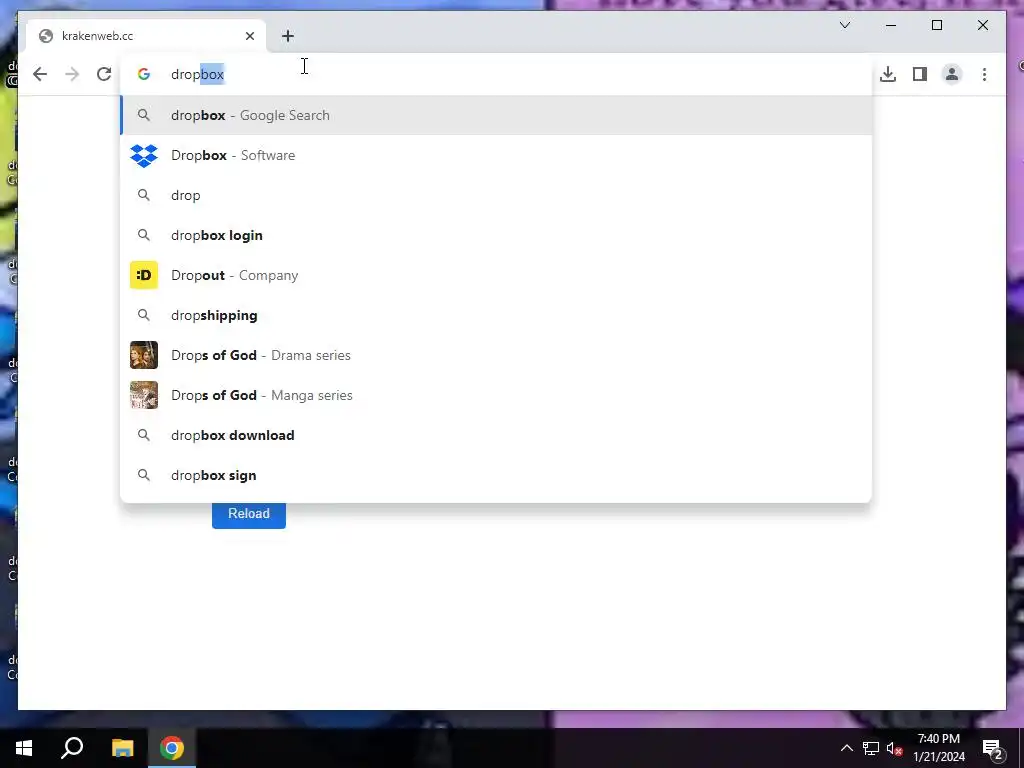Click Drops of God drama thumbnail
This screenshot has height=768, width=1024.
click(144, 355)
